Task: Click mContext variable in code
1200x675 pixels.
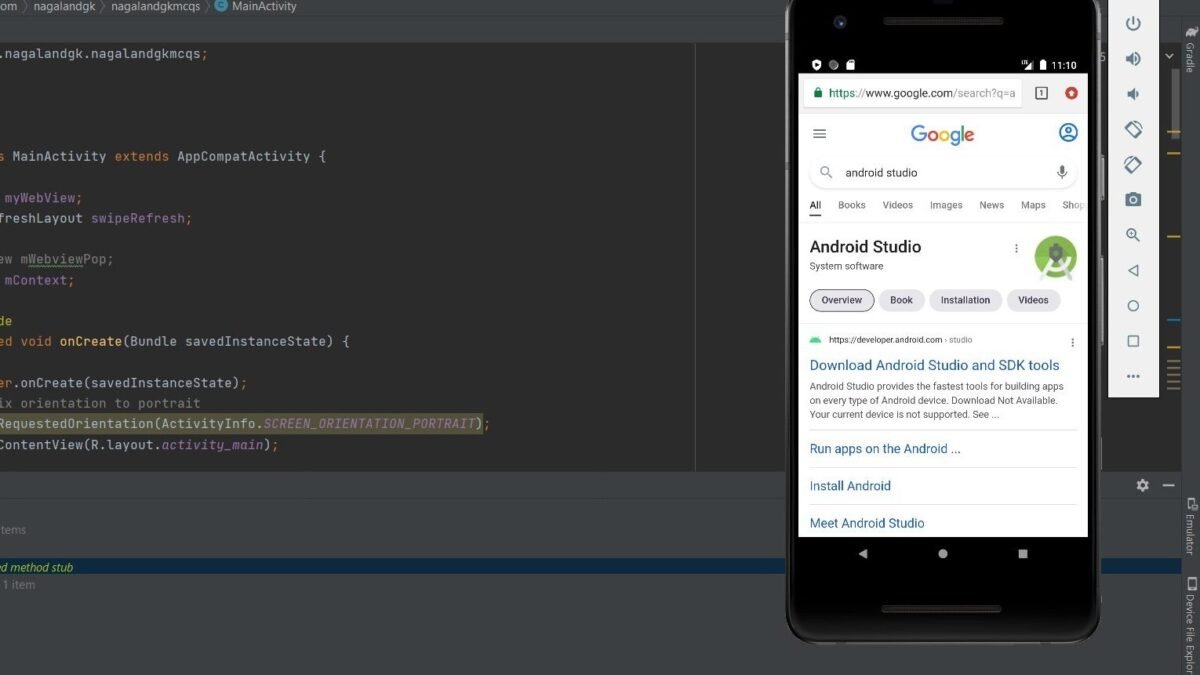Action: [x=38, y=280]
